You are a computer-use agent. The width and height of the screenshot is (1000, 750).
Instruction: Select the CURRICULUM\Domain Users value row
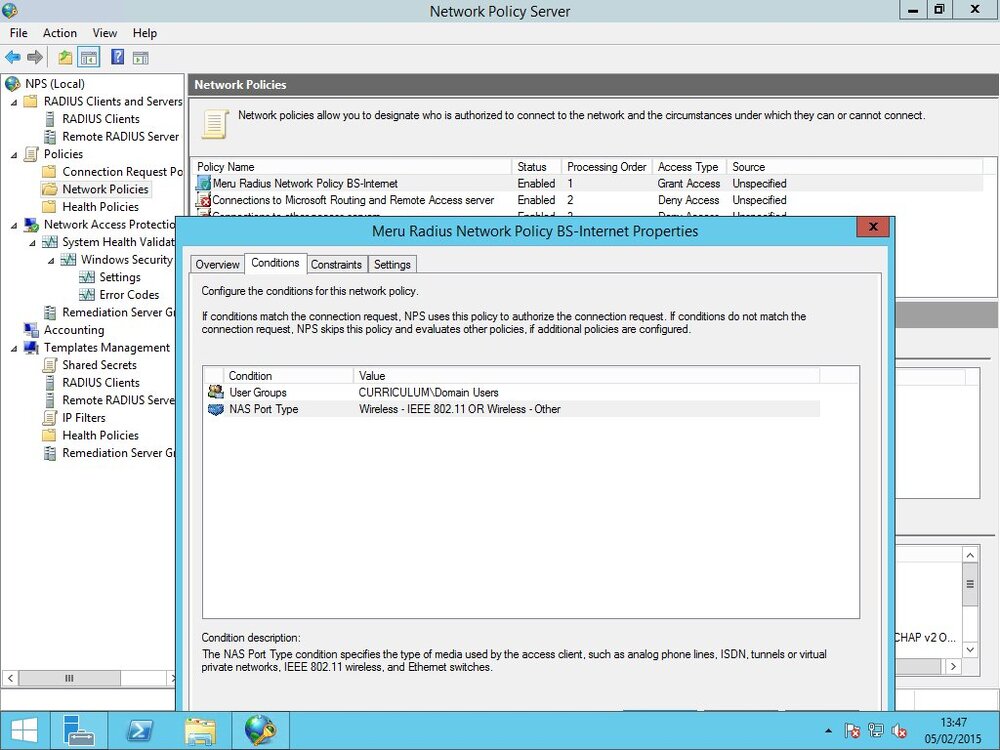pyautogui.click(x=429, y=392)
